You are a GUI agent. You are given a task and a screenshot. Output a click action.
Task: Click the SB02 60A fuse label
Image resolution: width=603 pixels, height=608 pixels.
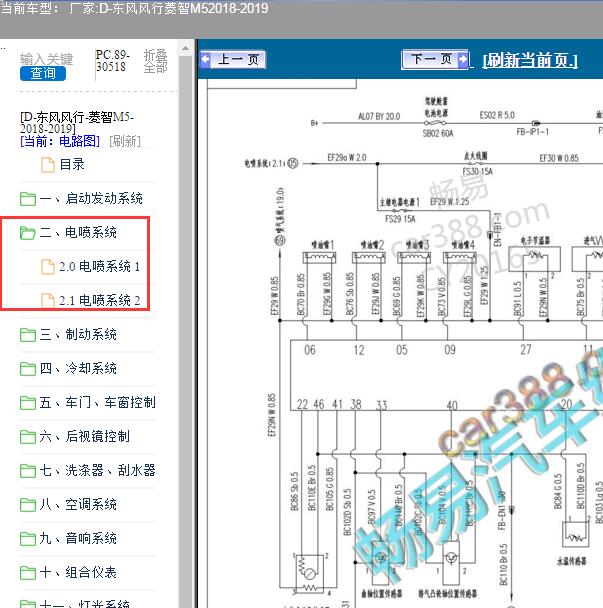(x=438, y=133)
